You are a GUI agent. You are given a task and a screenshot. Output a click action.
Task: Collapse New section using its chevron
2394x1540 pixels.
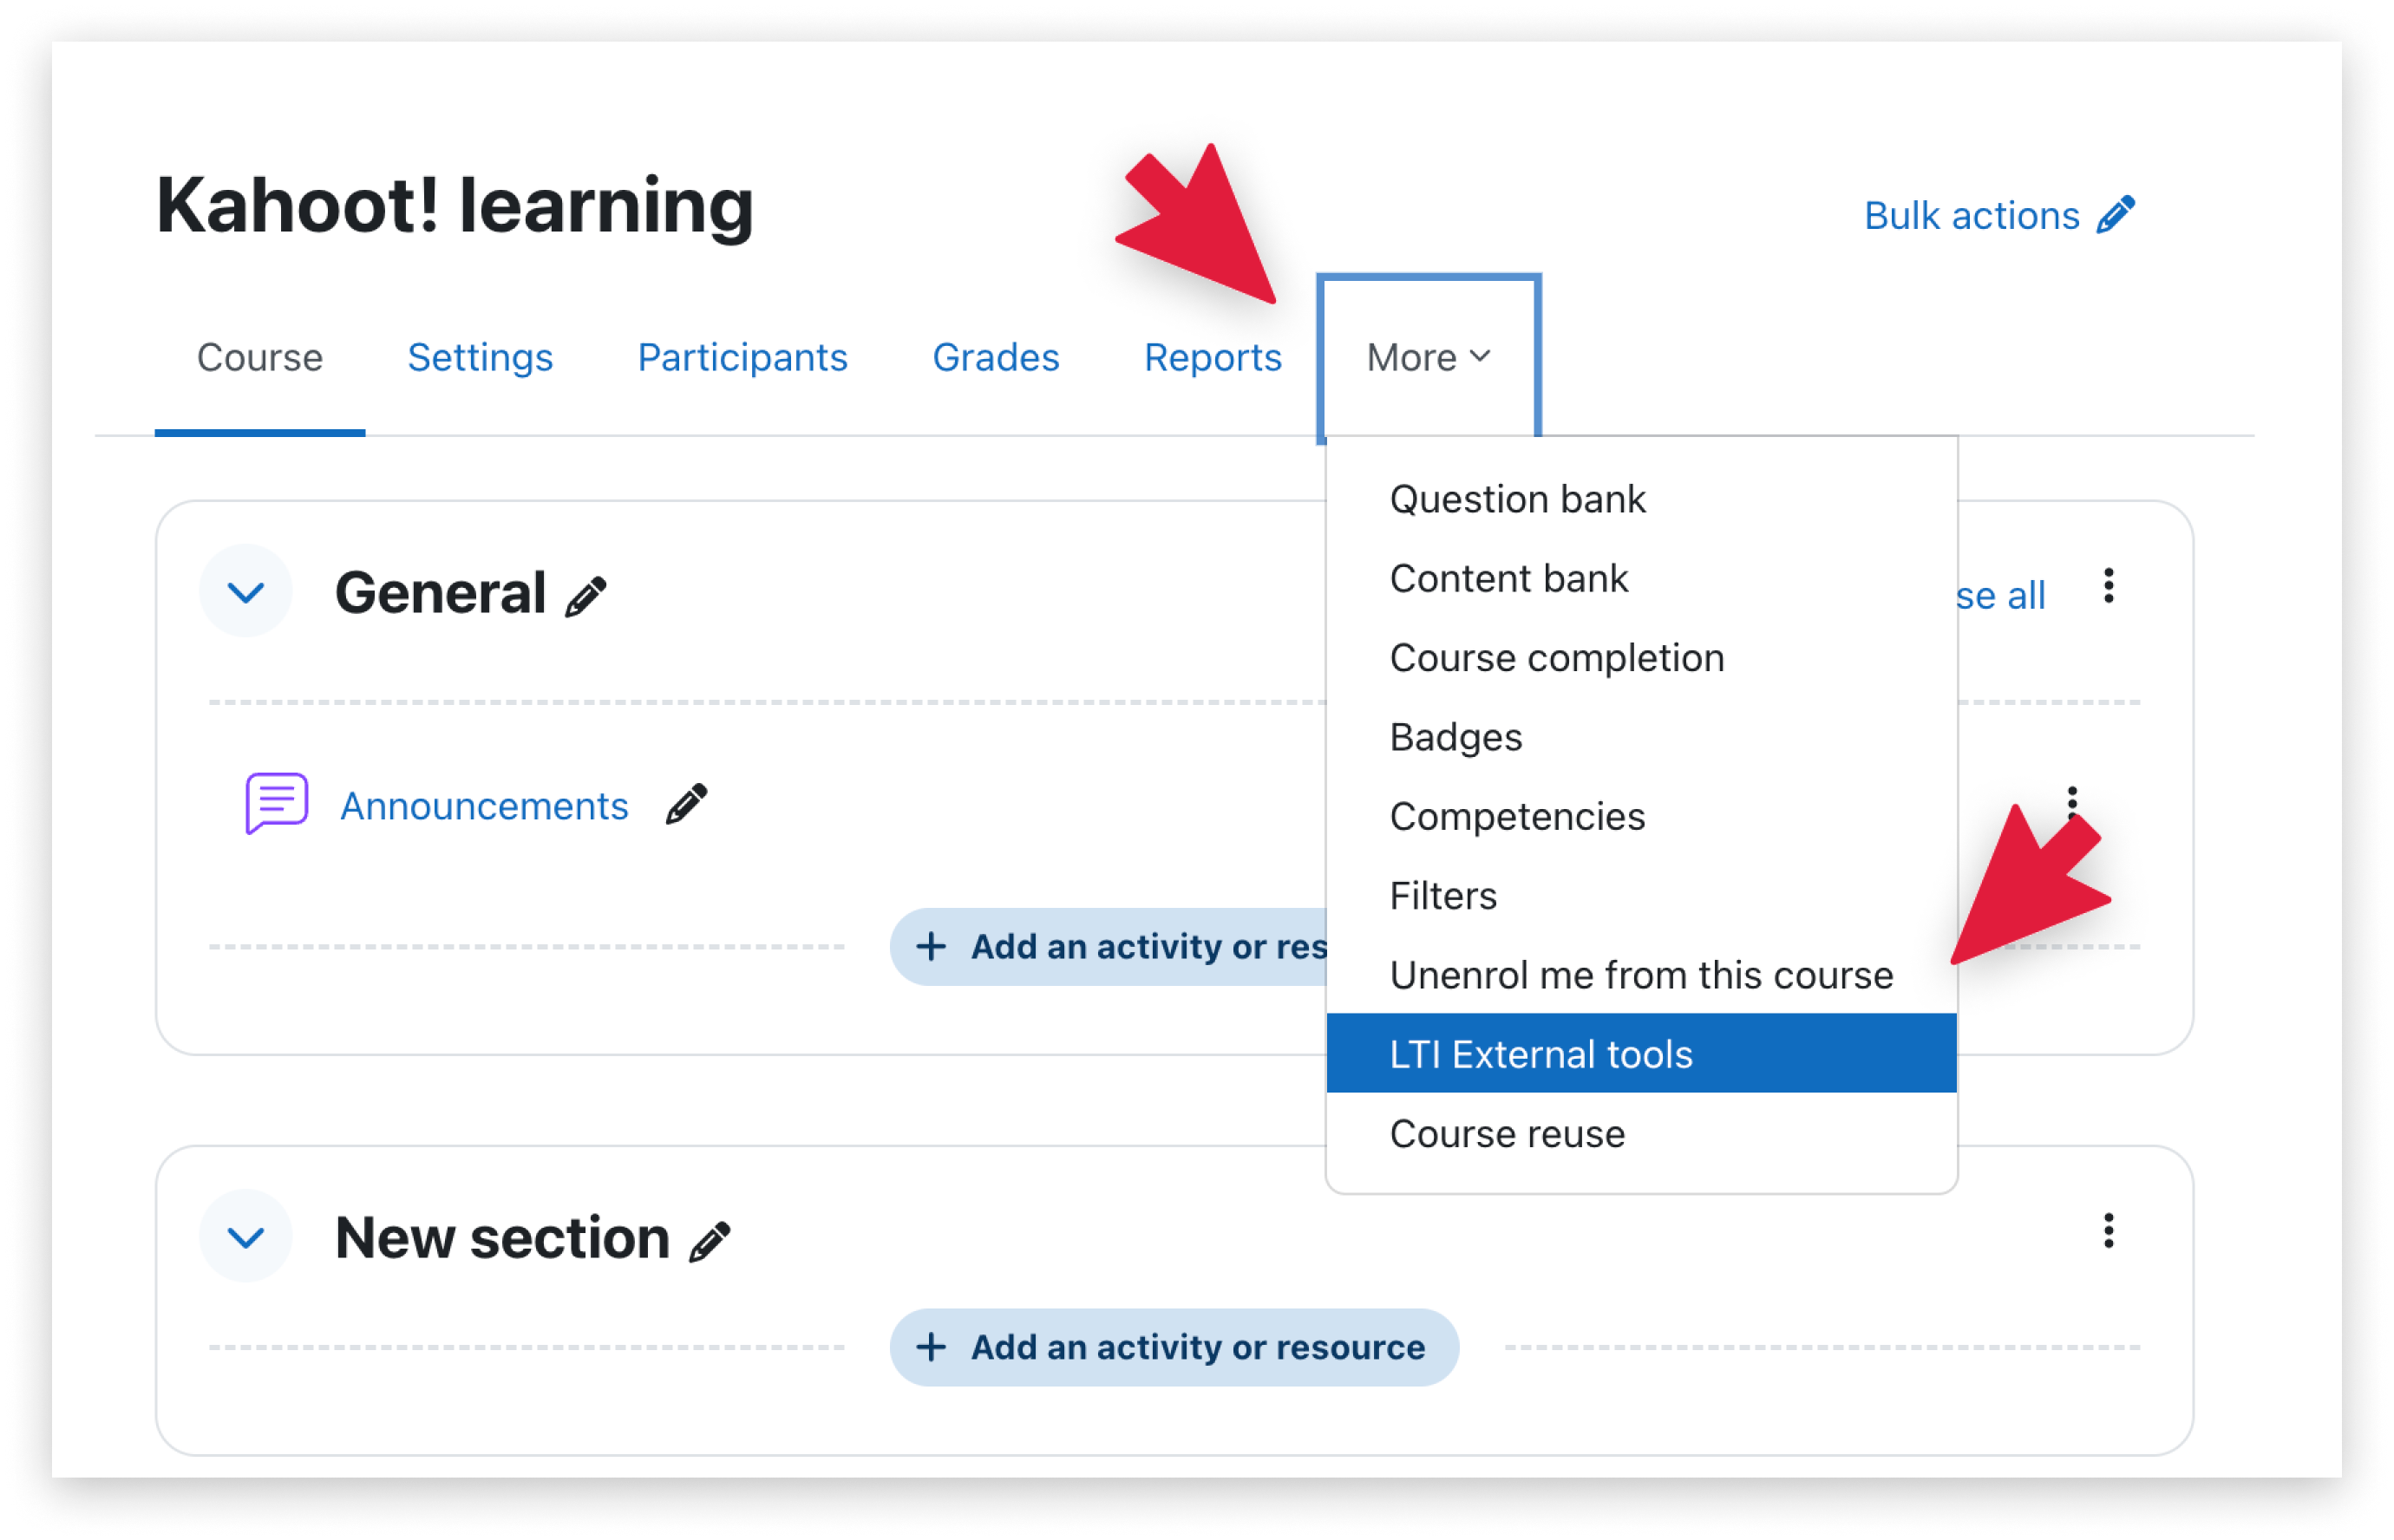click(246, 1237)
